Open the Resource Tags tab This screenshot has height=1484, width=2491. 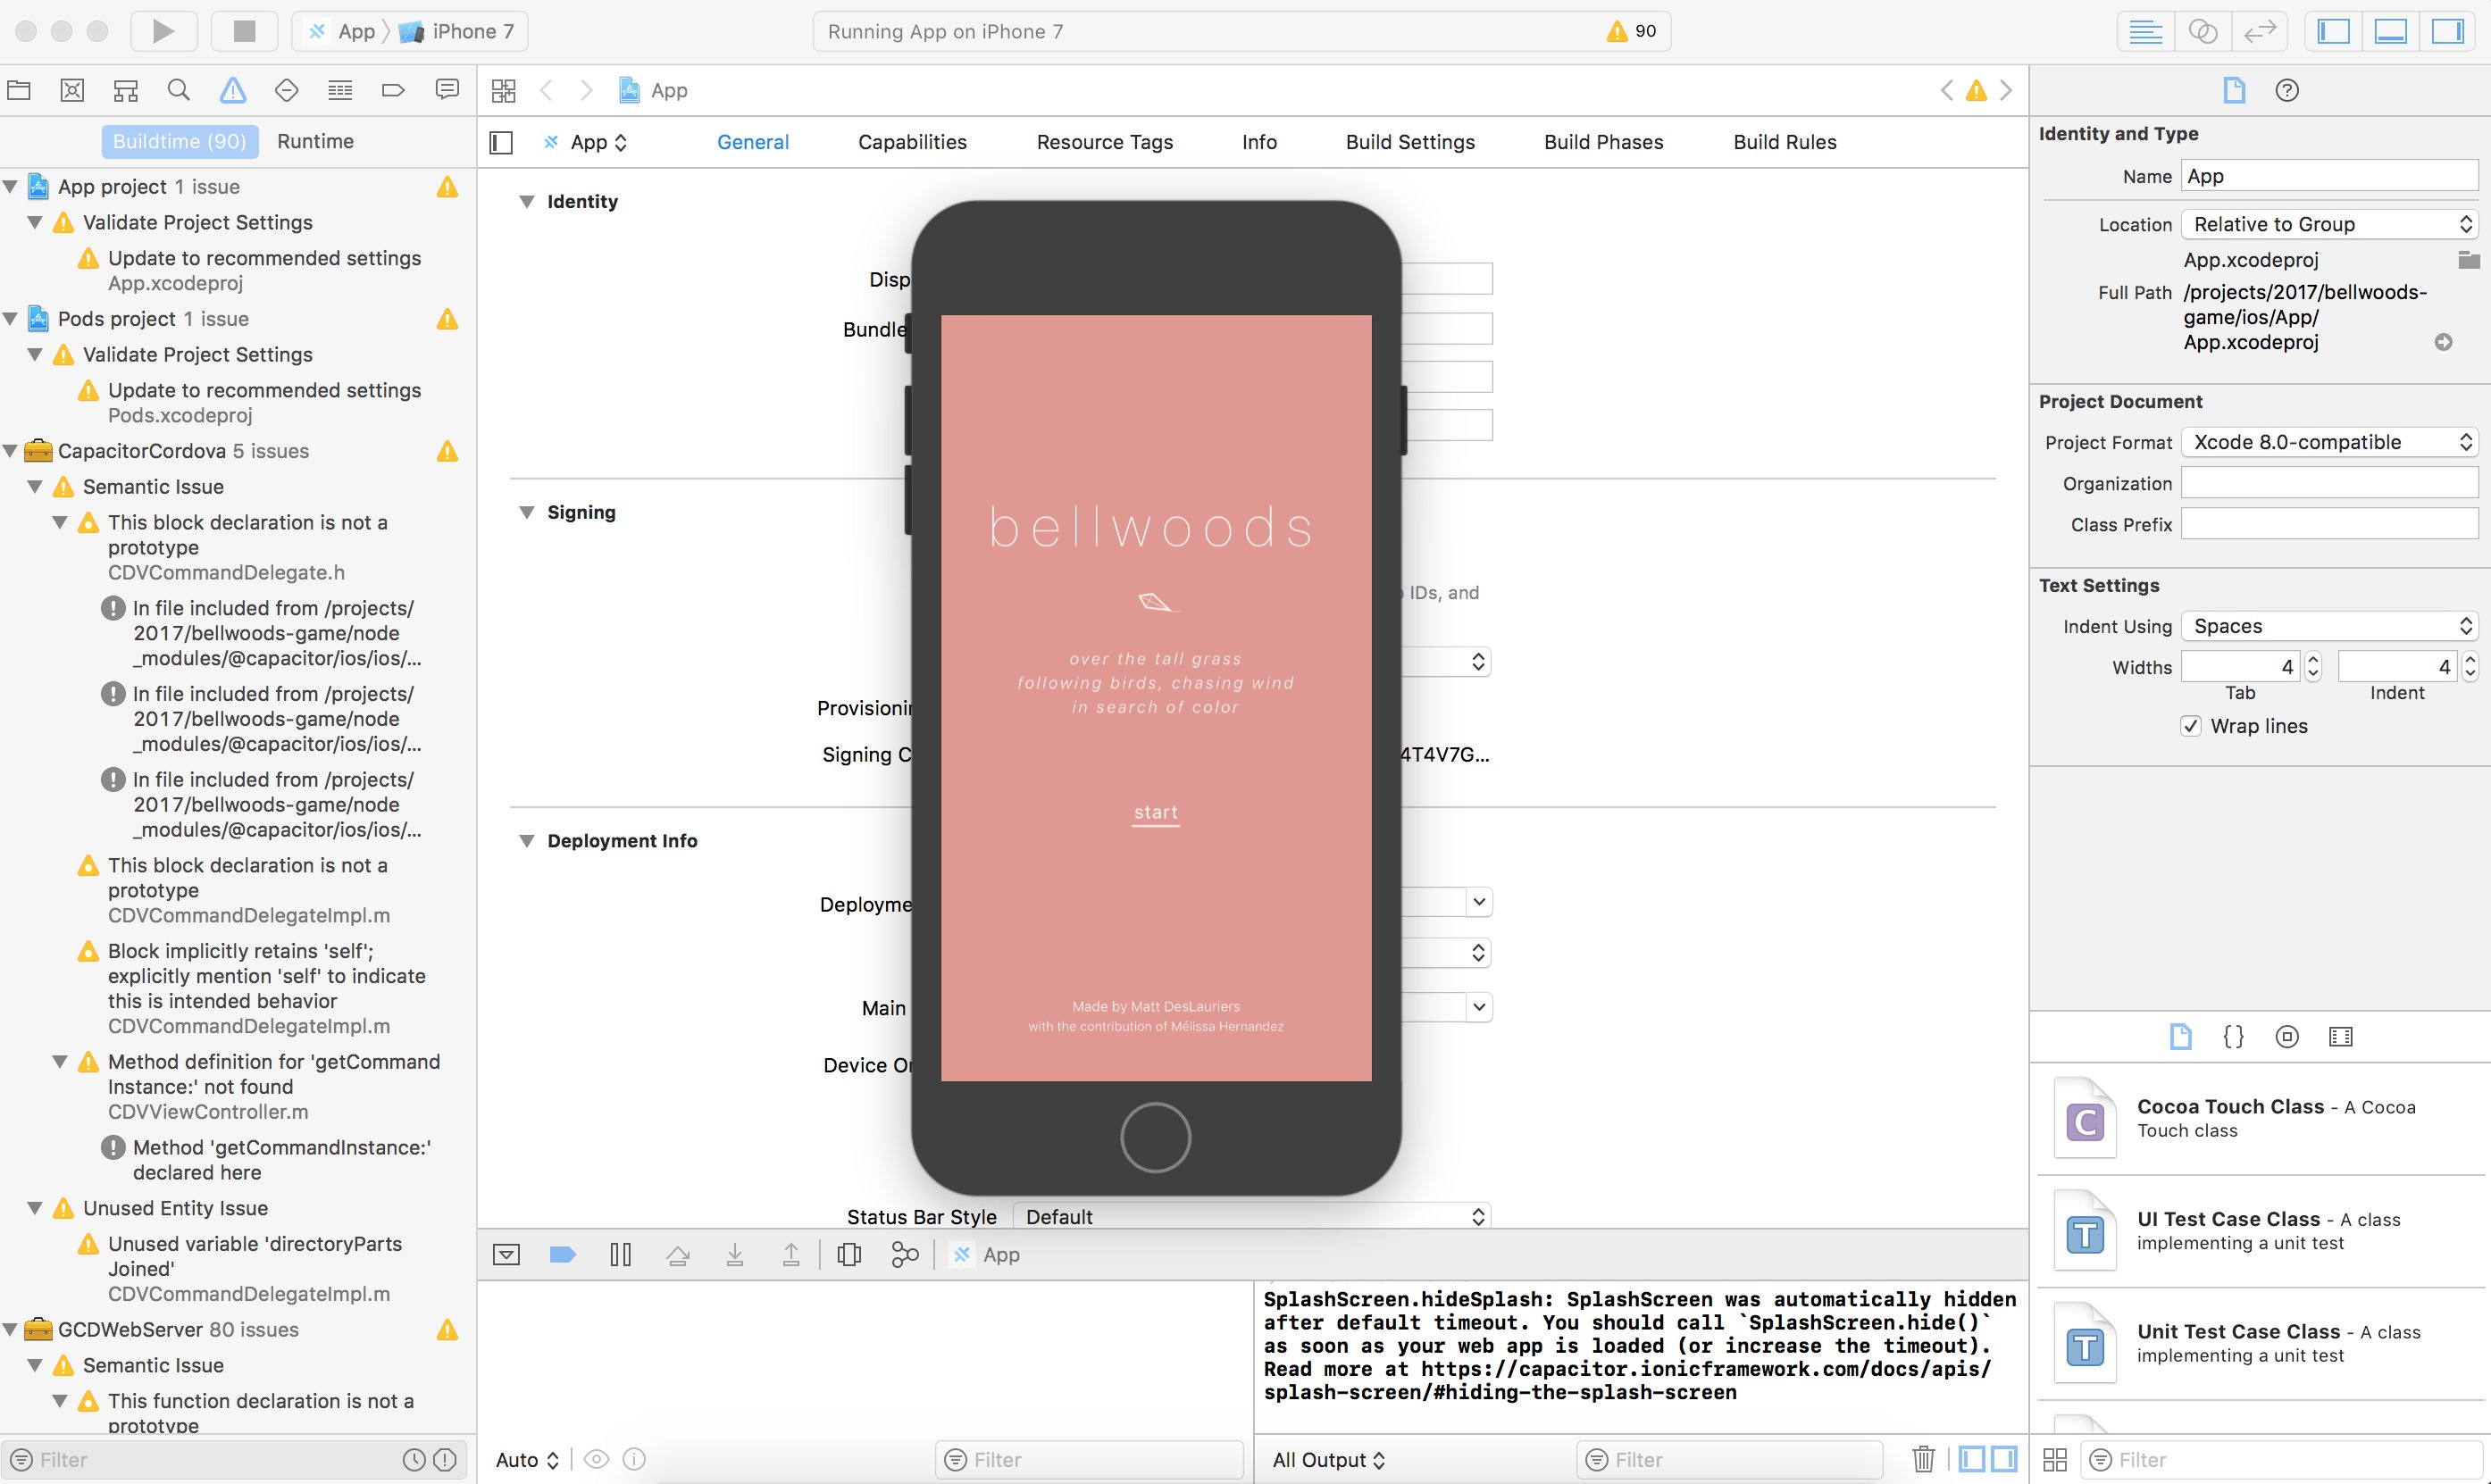(1105, 142)
